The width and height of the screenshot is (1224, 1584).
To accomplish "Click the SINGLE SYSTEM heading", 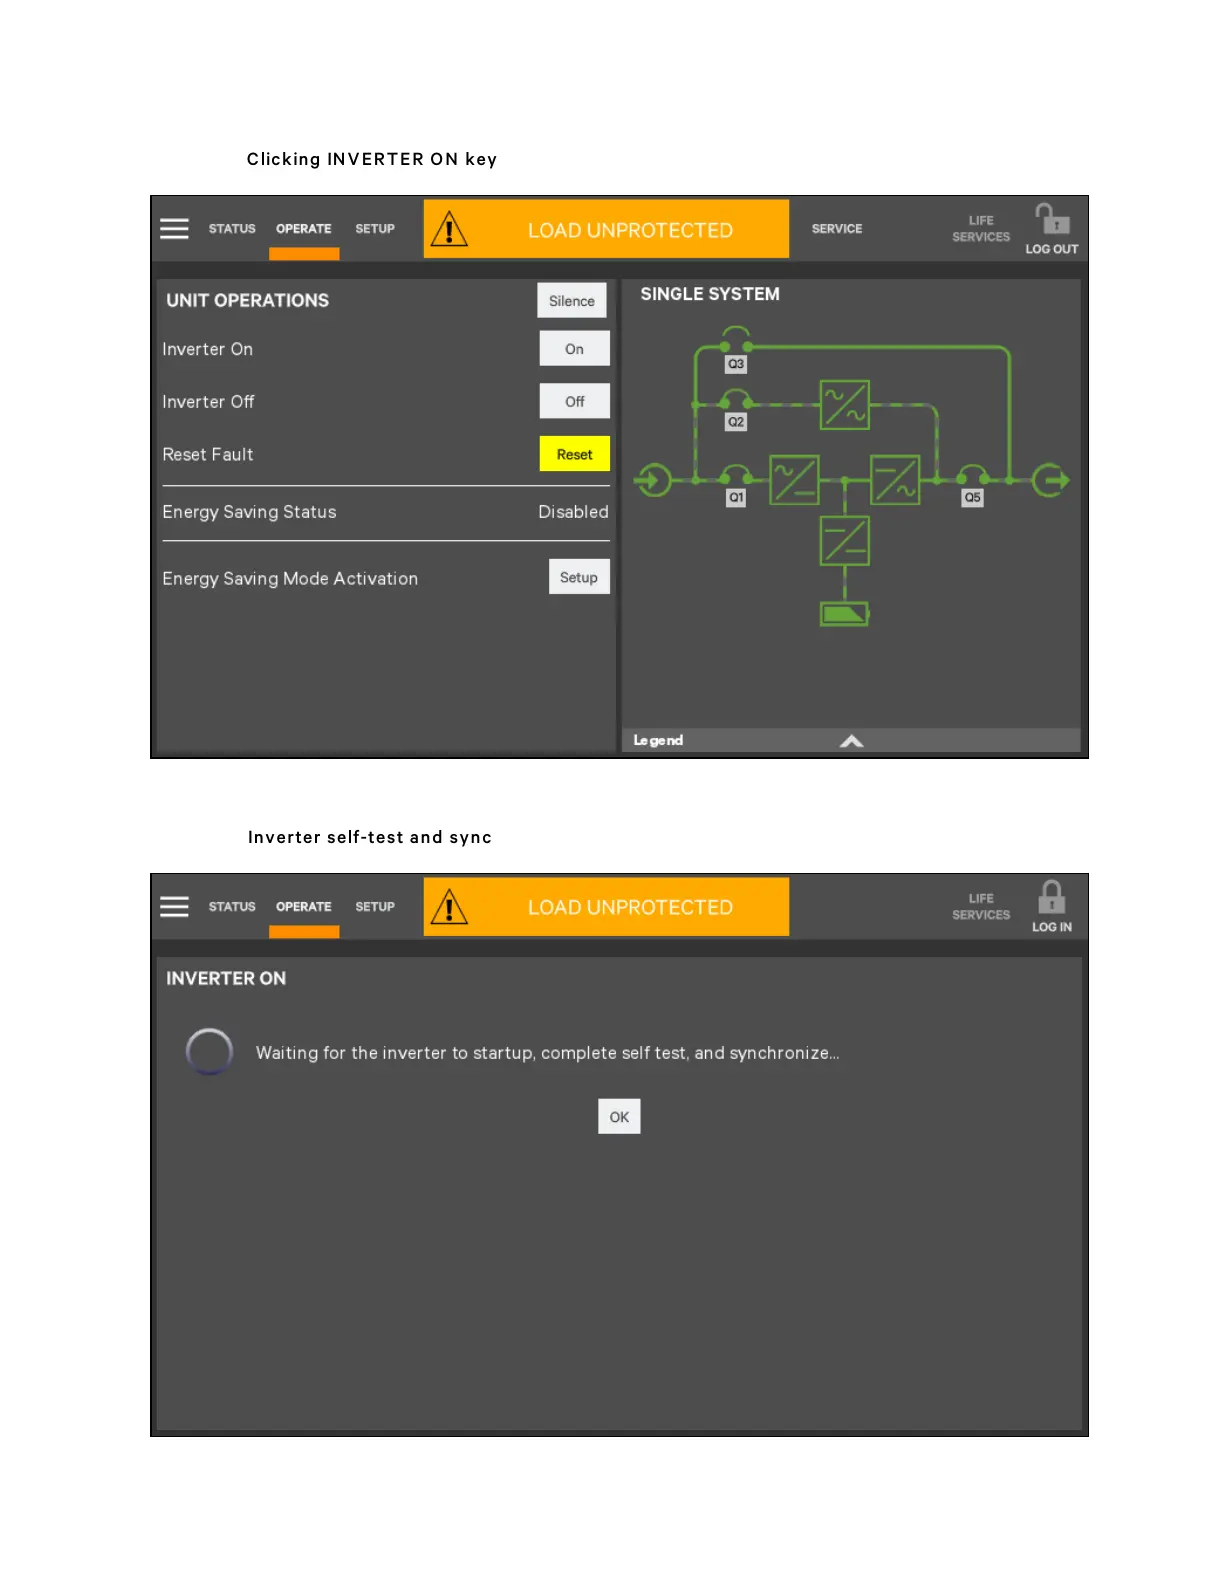I will tap(710, 294).
